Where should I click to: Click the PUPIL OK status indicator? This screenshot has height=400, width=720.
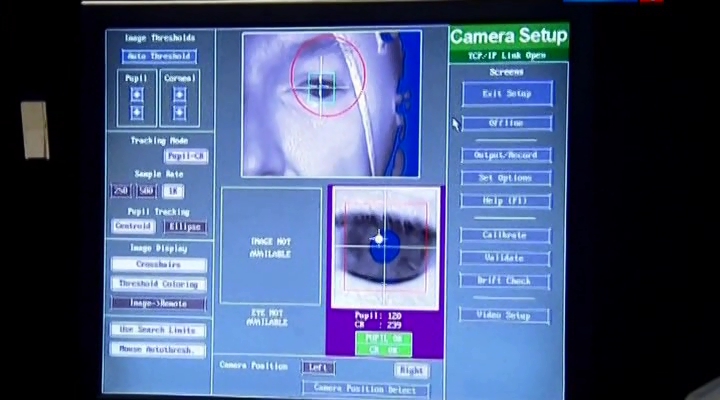(x=383, y=338)
